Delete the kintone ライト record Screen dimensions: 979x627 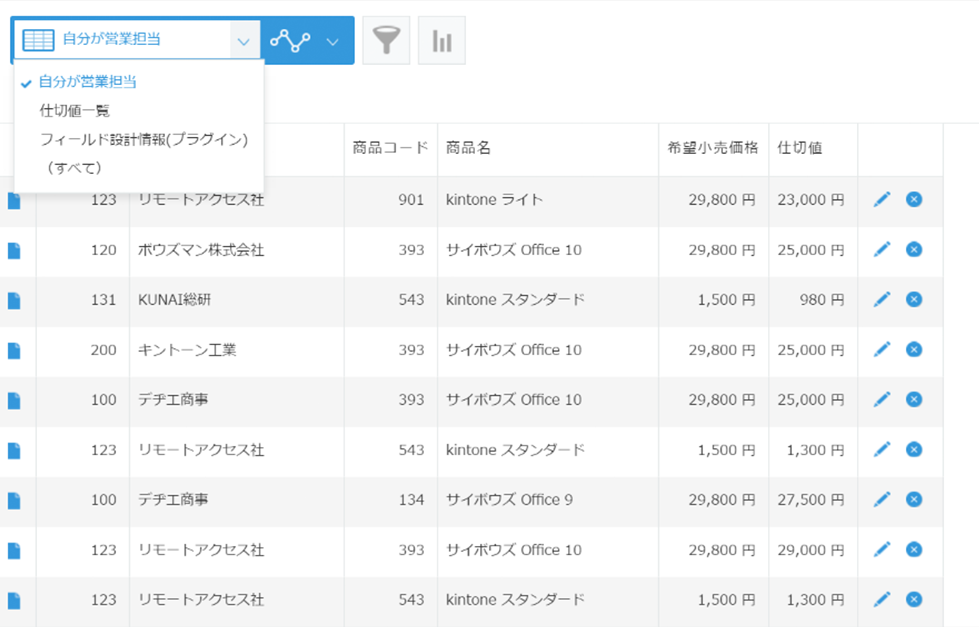(914, 199)
